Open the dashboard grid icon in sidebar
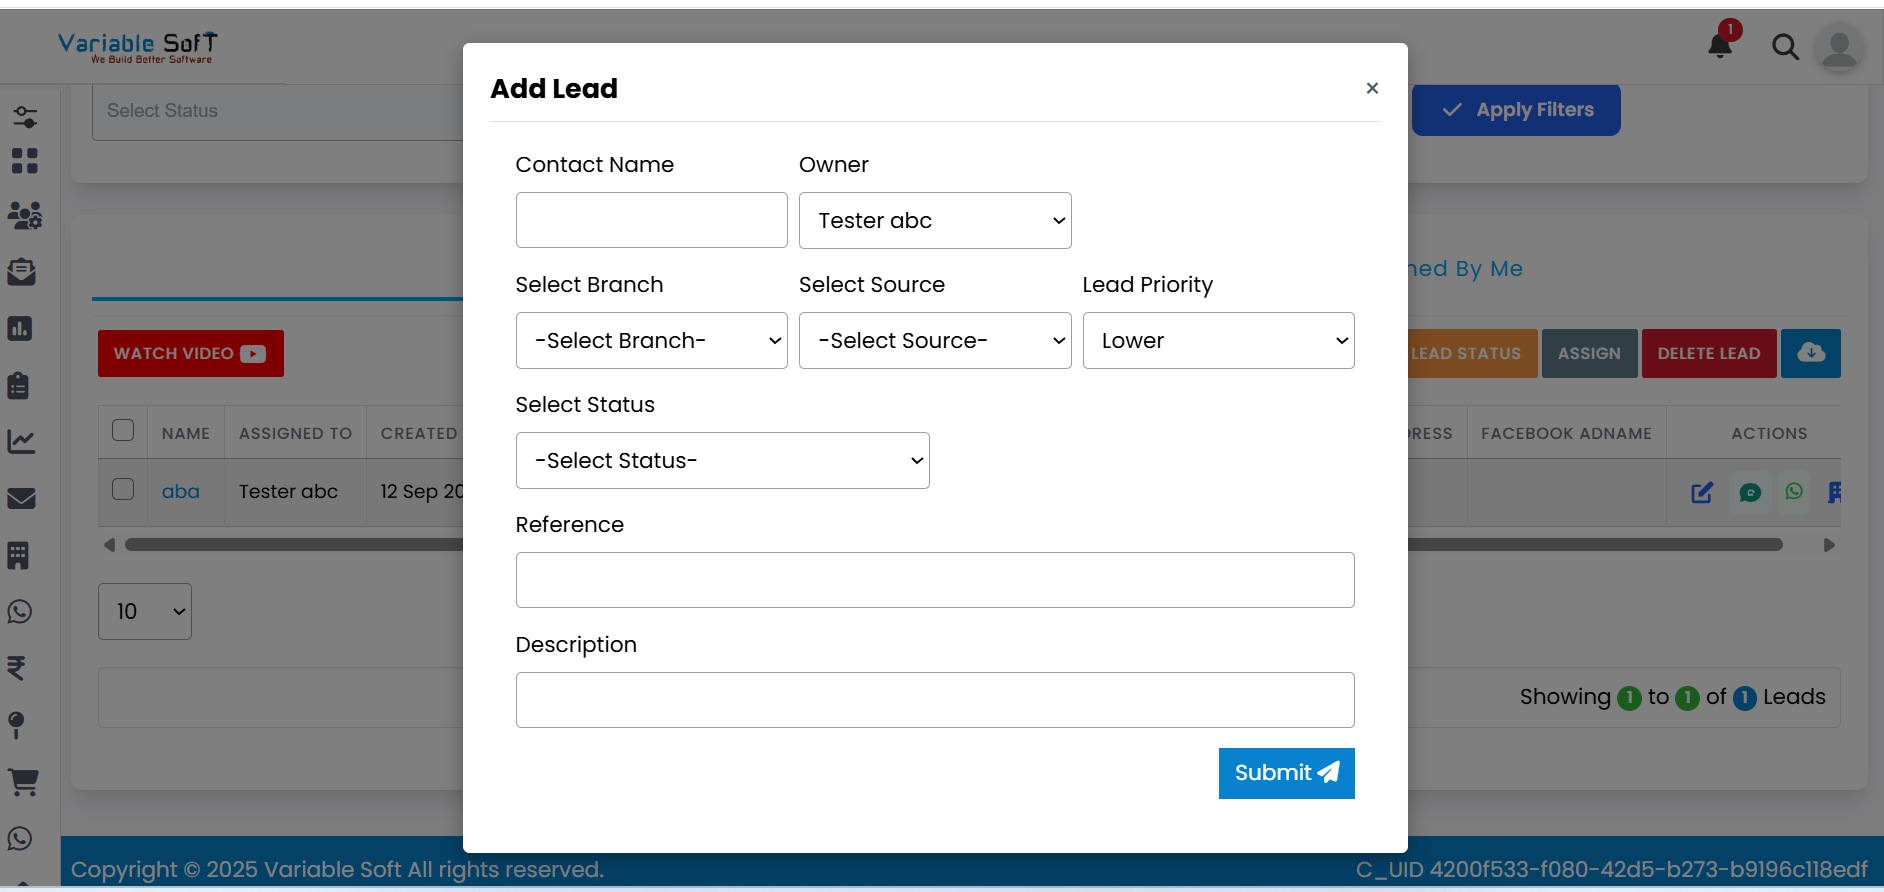This screenshot has width=1884, height=892. 25,161
